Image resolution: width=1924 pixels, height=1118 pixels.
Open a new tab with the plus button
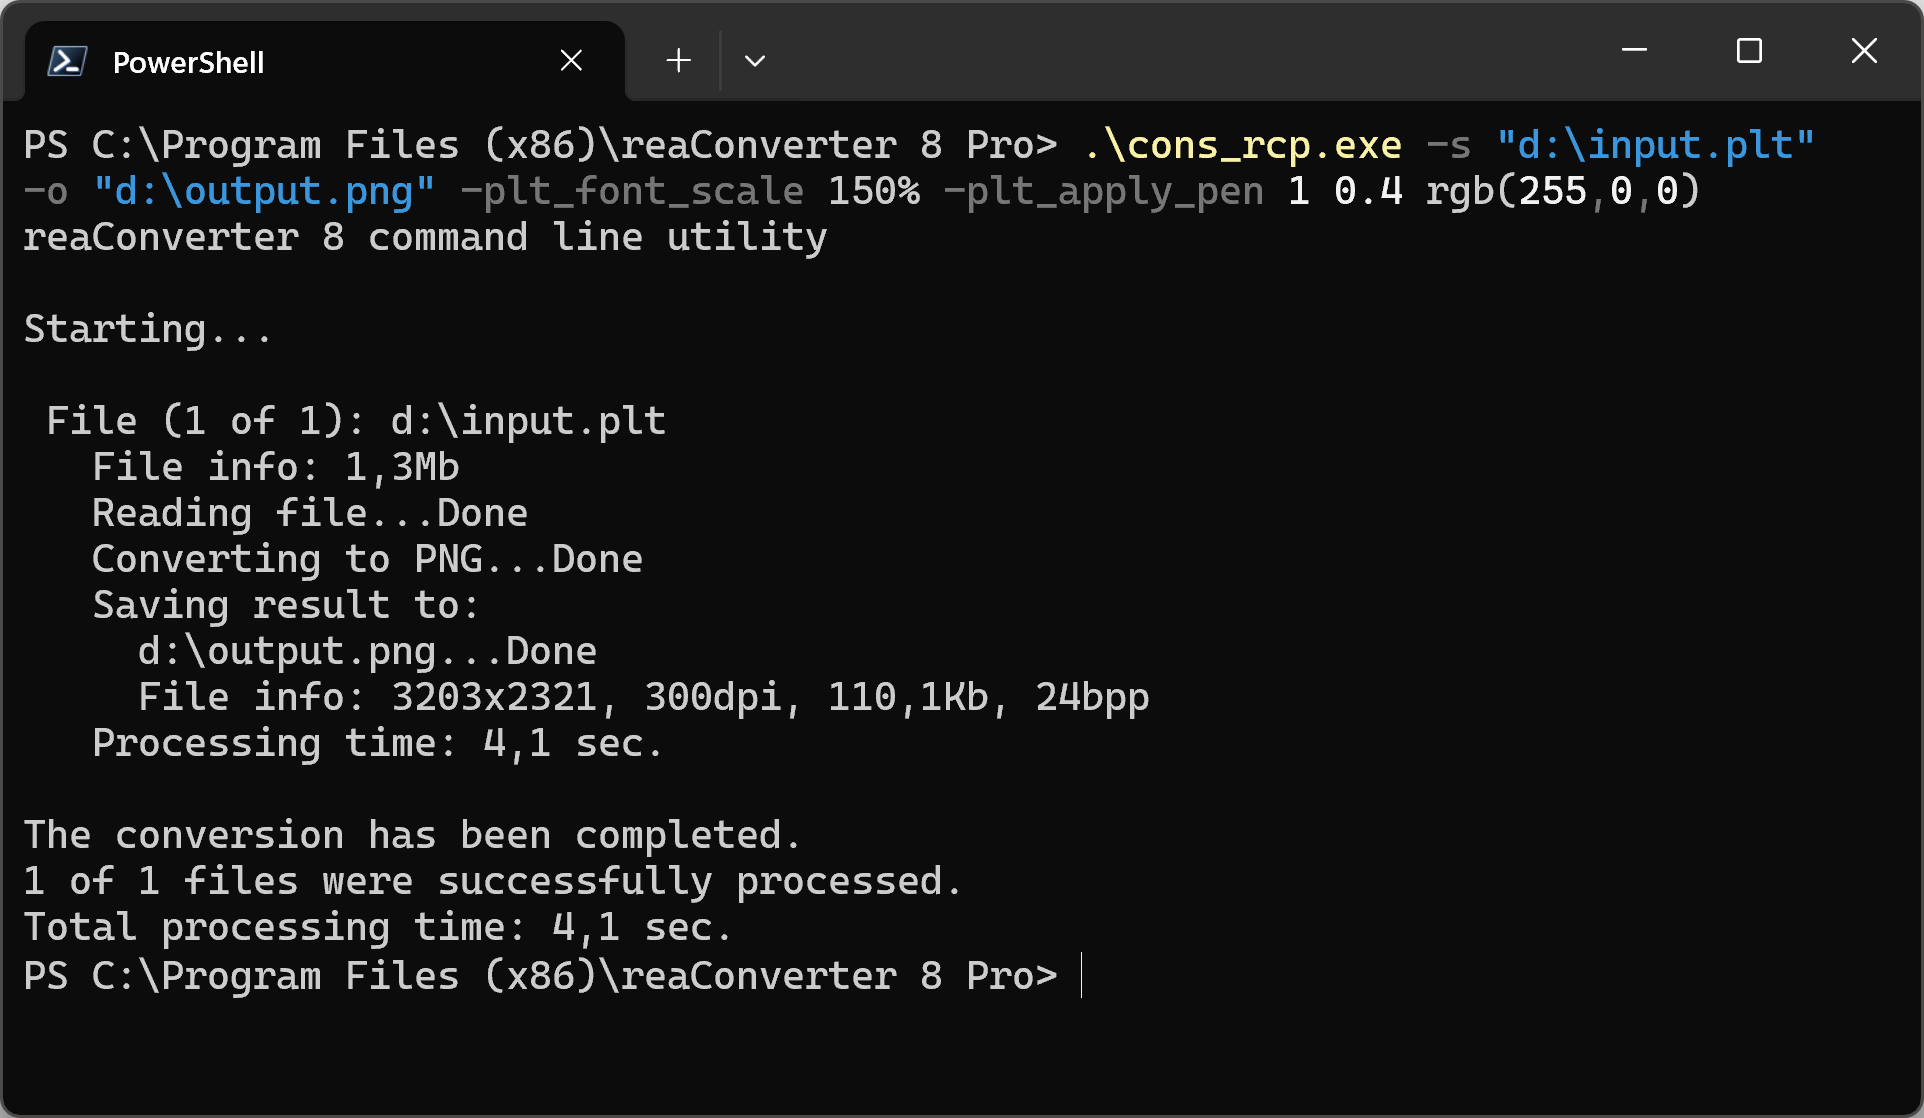678,61
